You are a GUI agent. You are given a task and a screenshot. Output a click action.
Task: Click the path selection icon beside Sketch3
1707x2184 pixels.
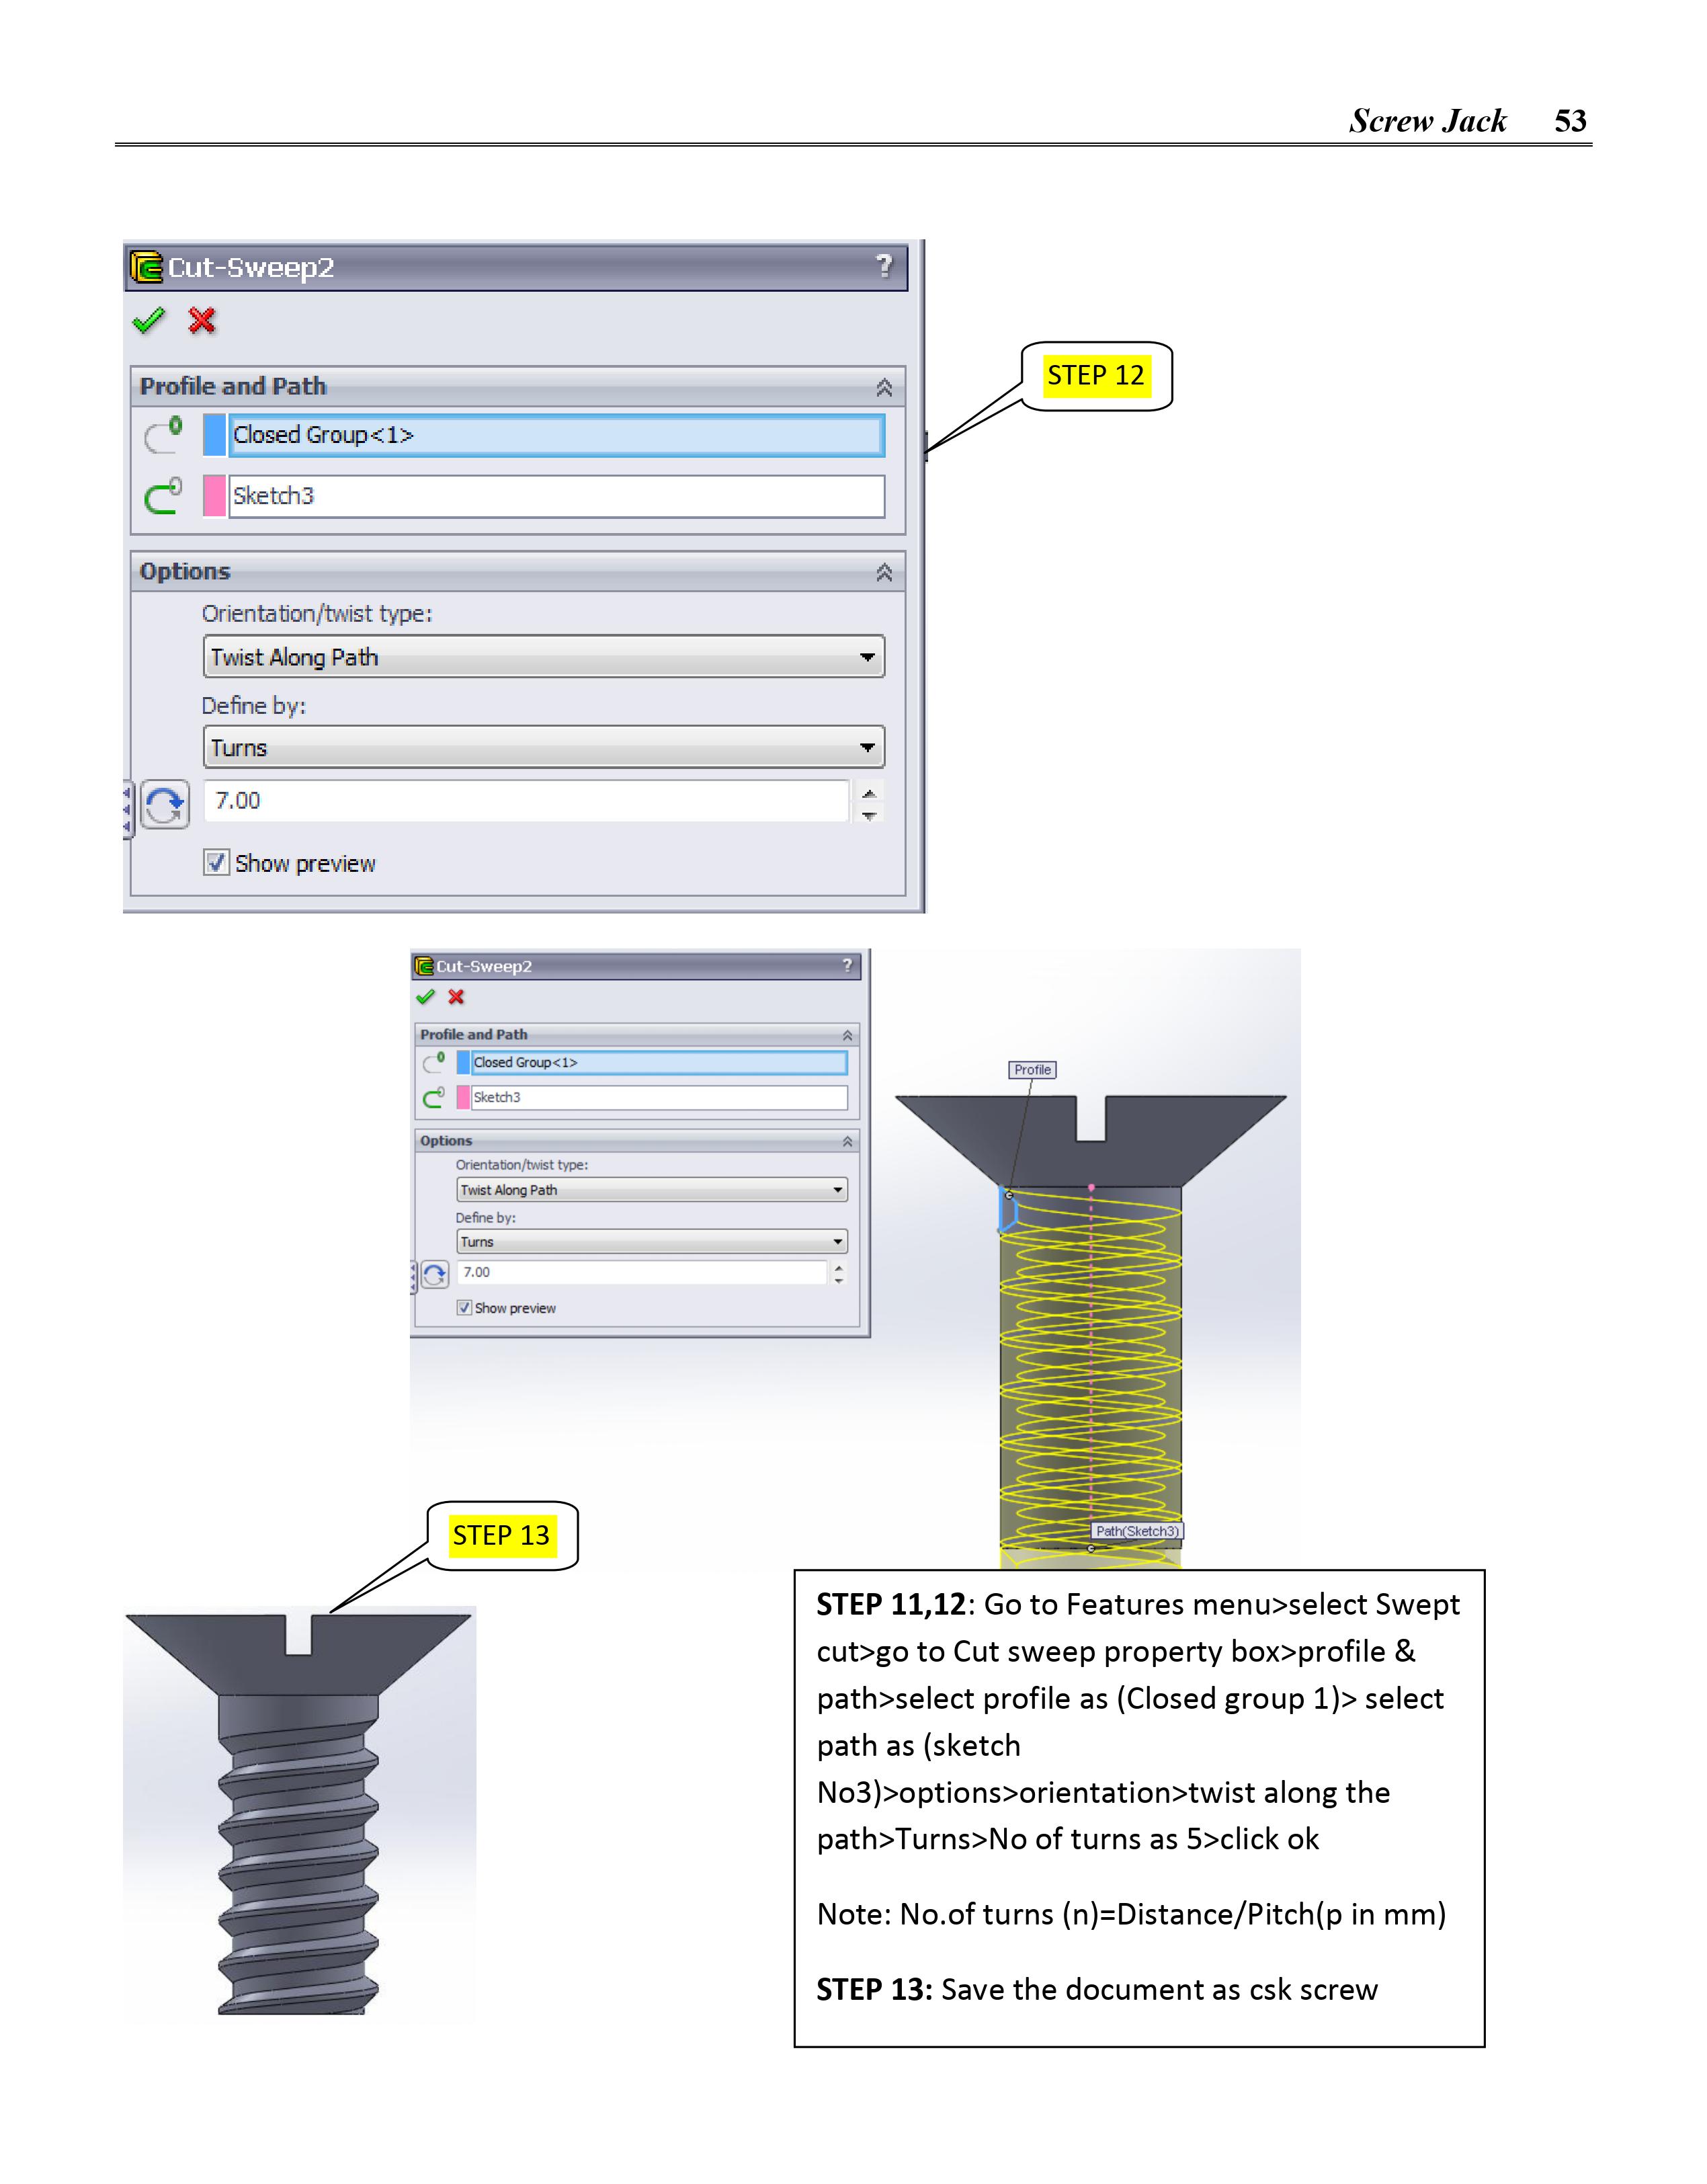[164, 495]
